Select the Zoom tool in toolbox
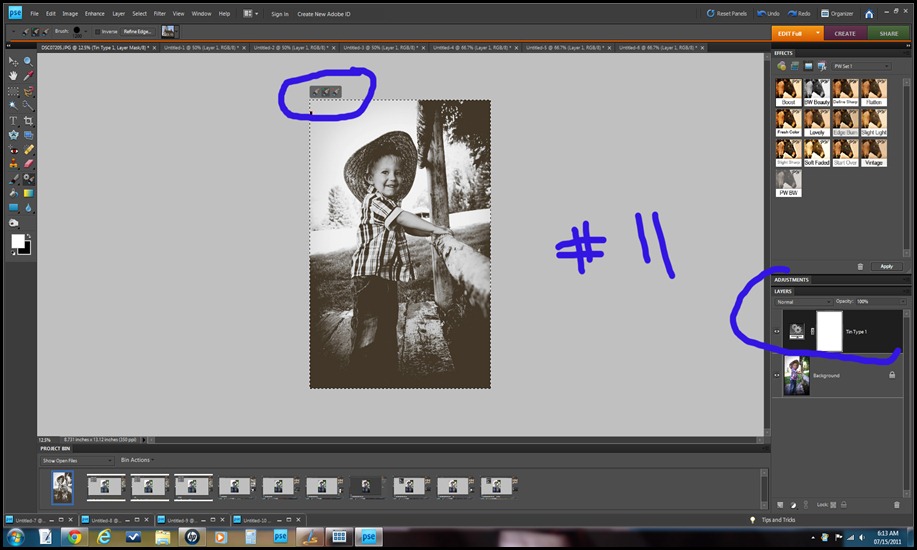The image size is (917, 550). (x=28, y=61)
